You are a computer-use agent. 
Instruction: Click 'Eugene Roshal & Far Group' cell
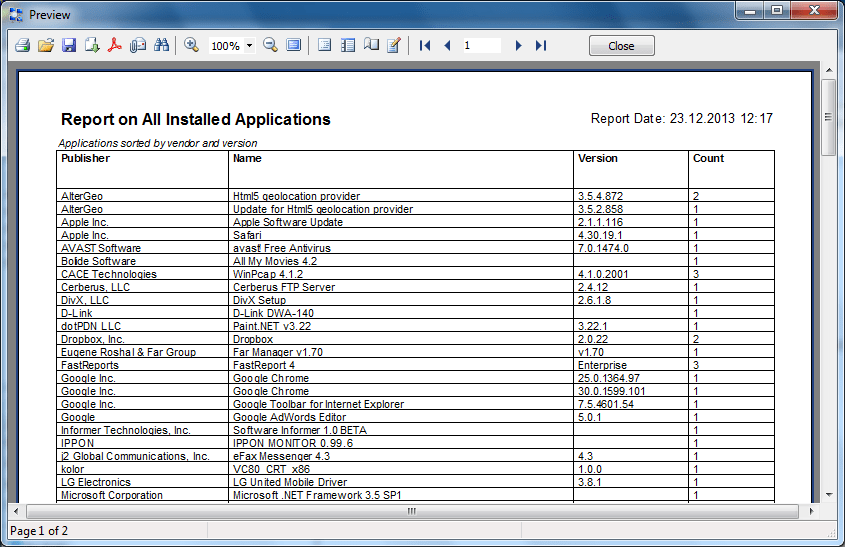point(143,352)
